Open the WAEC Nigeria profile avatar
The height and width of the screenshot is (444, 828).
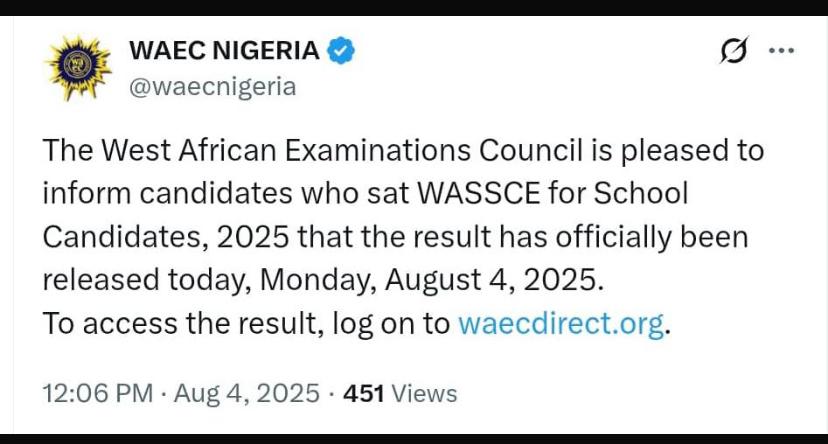point(79,67)
